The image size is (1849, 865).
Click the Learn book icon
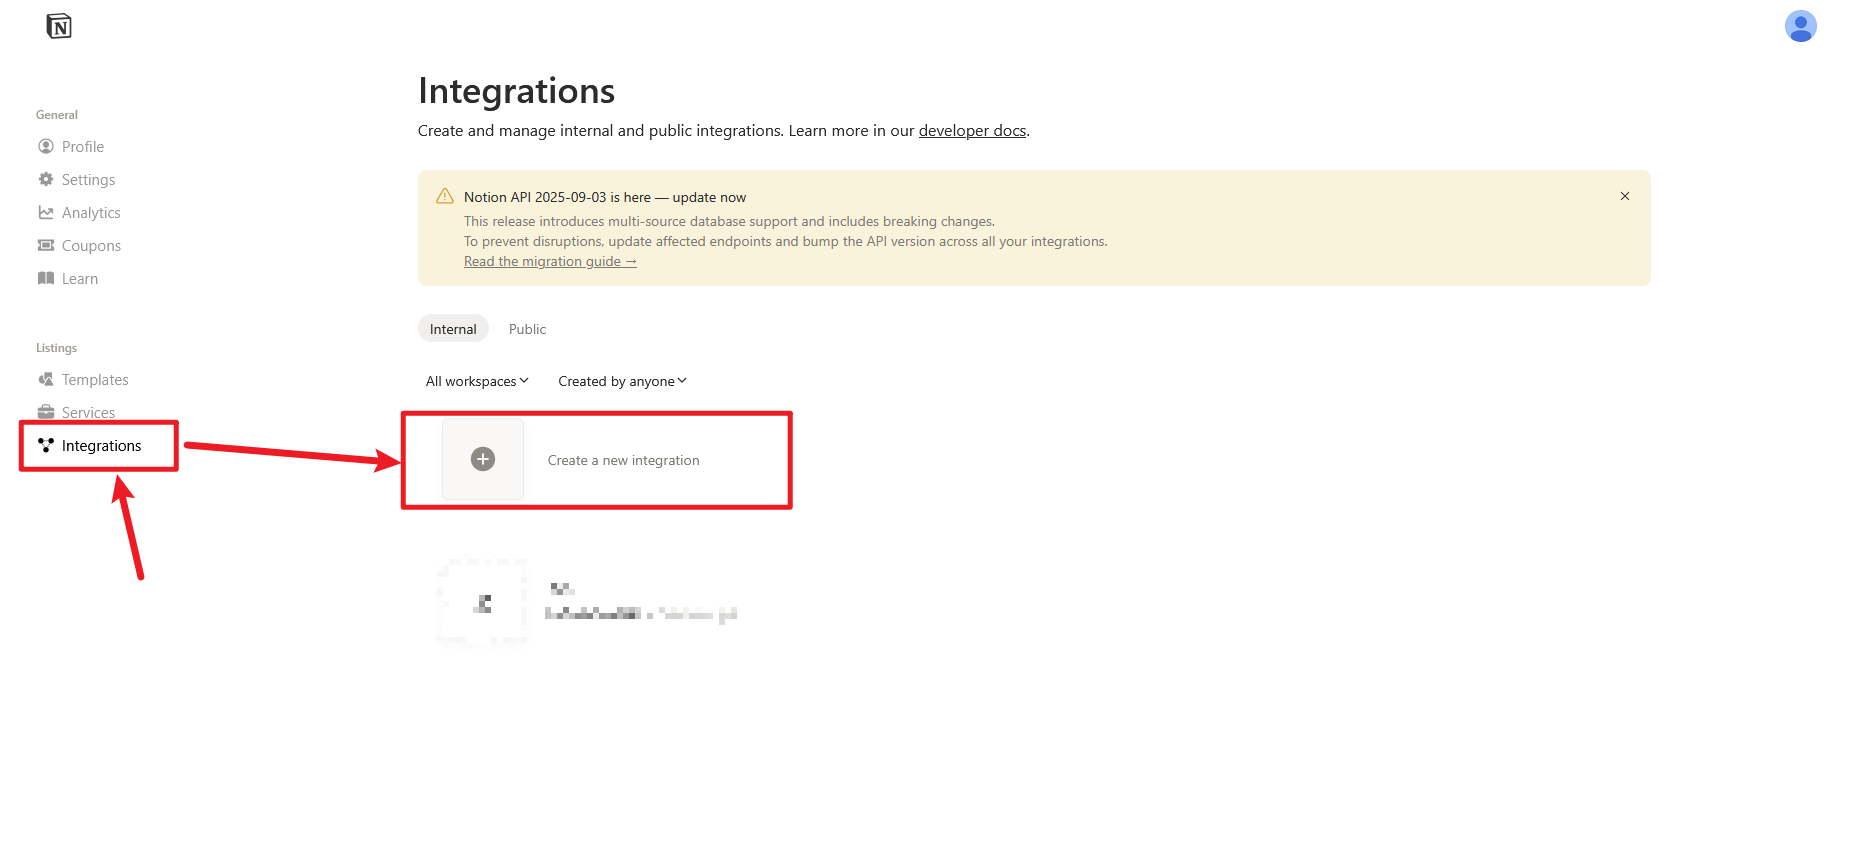46,278
